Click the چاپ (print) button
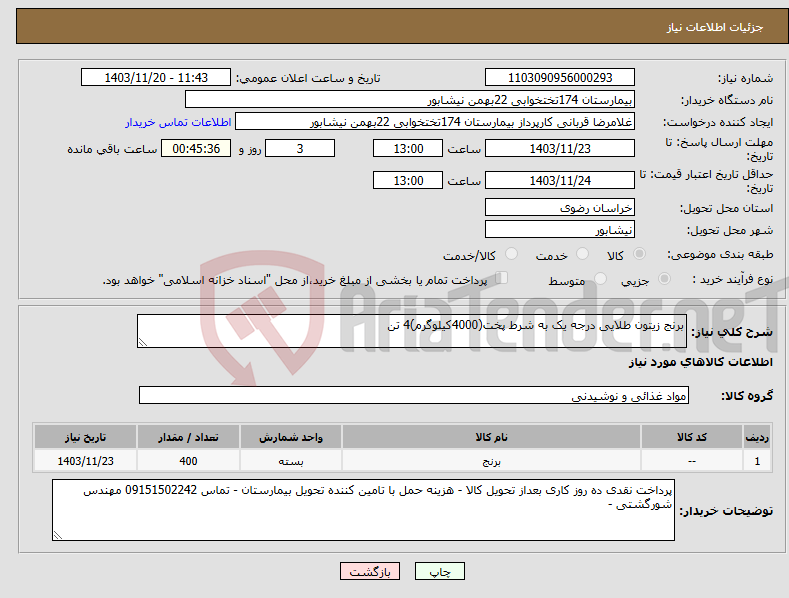 coord(439,571)
